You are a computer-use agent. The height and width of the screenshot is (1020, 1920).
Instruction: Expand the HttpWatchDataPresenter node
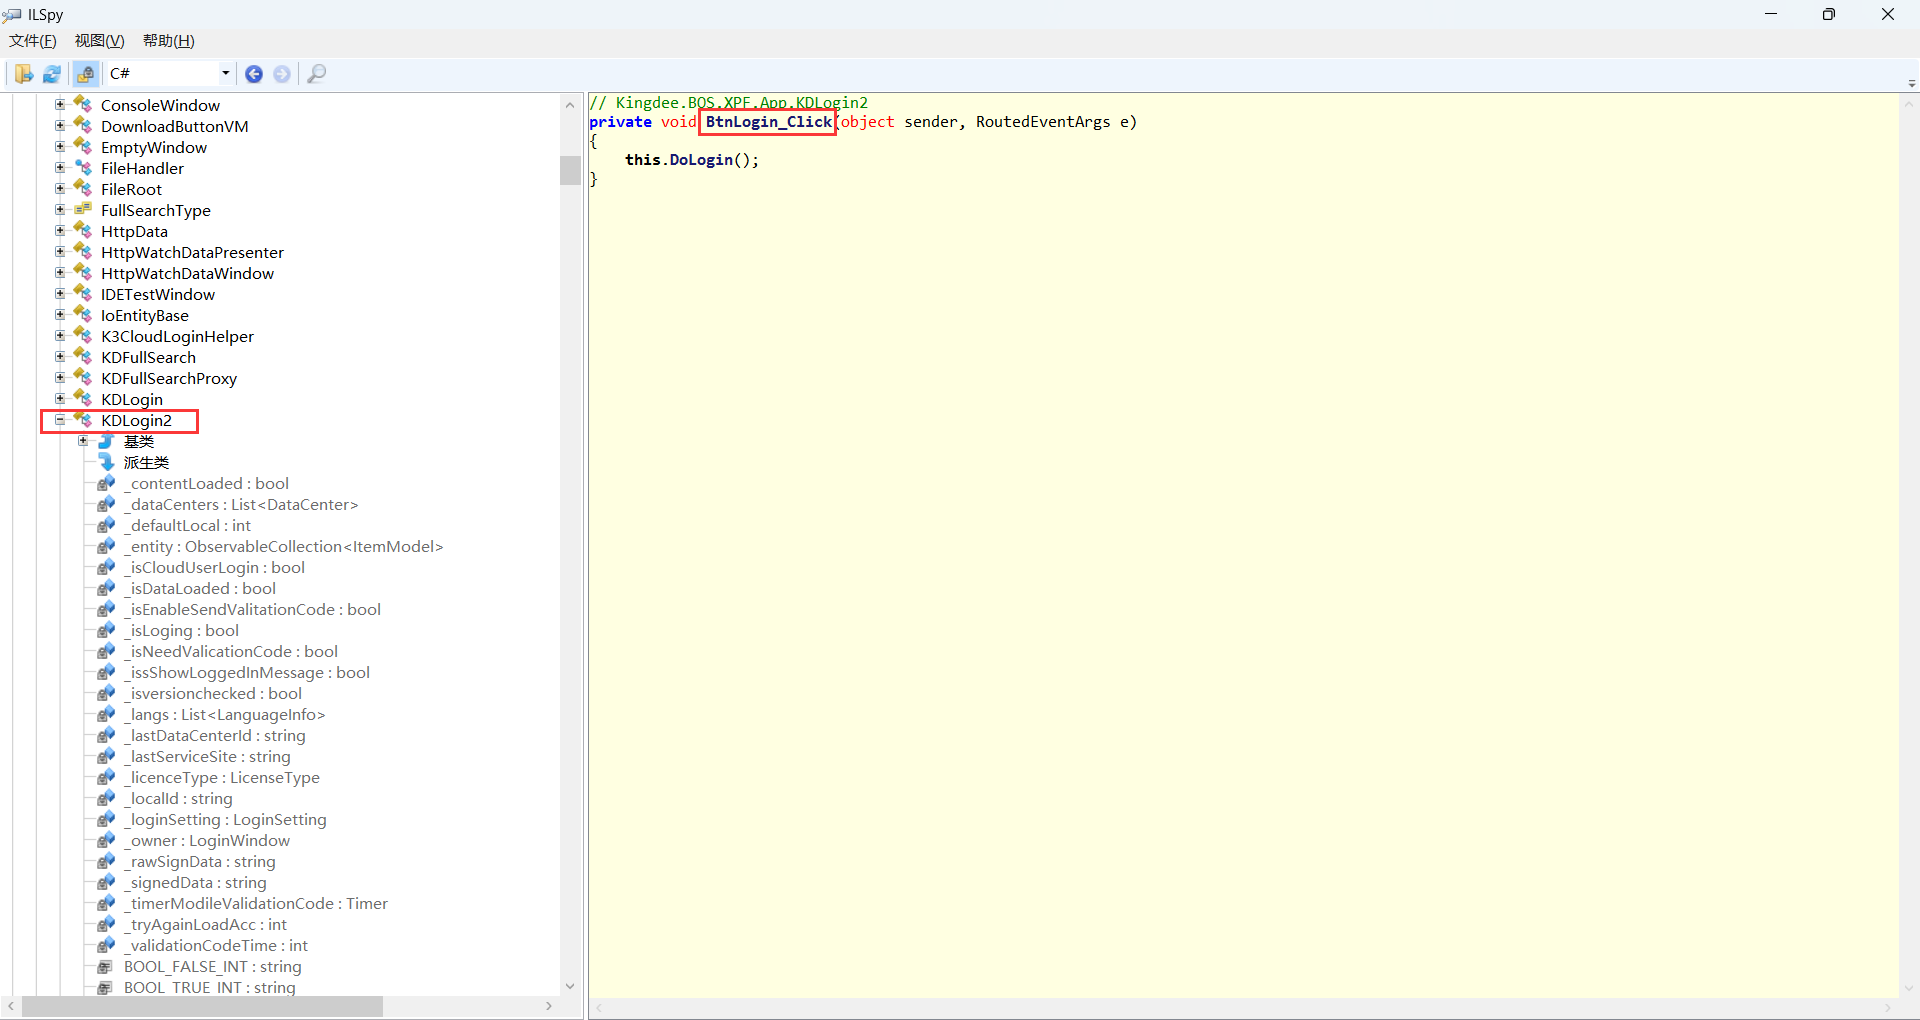coord(60,251)
